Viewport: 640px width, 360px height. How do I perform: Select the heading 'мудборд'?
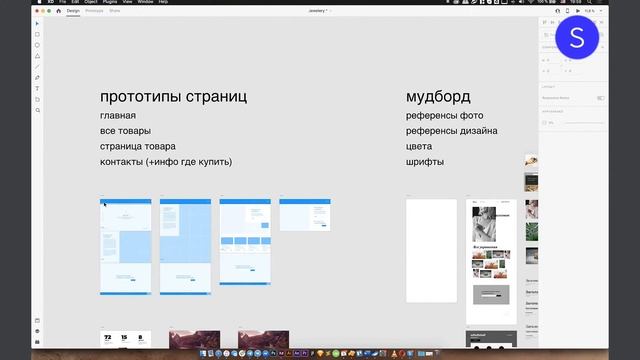(x=438, y=97)
